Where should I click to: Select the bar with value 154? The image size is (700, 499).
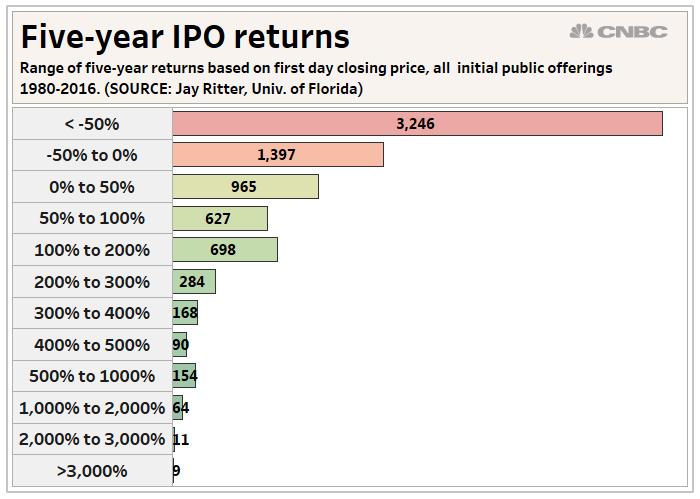[184, 376]
